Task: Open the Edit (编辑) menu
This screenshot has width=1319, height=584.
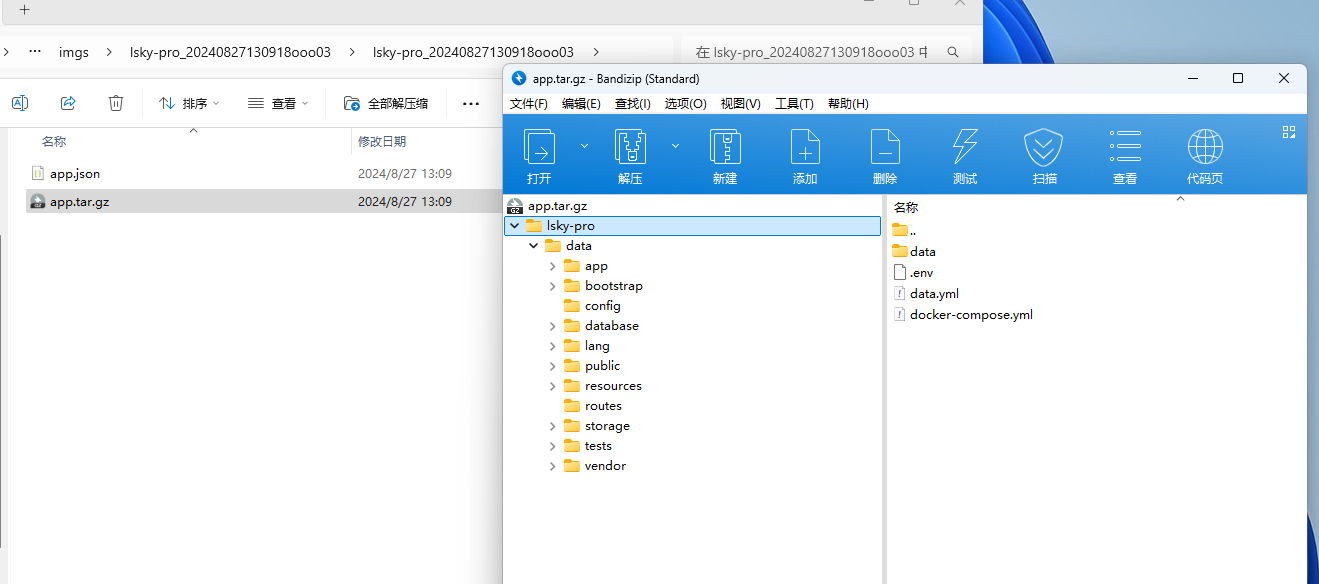Action: pos(581,104)
